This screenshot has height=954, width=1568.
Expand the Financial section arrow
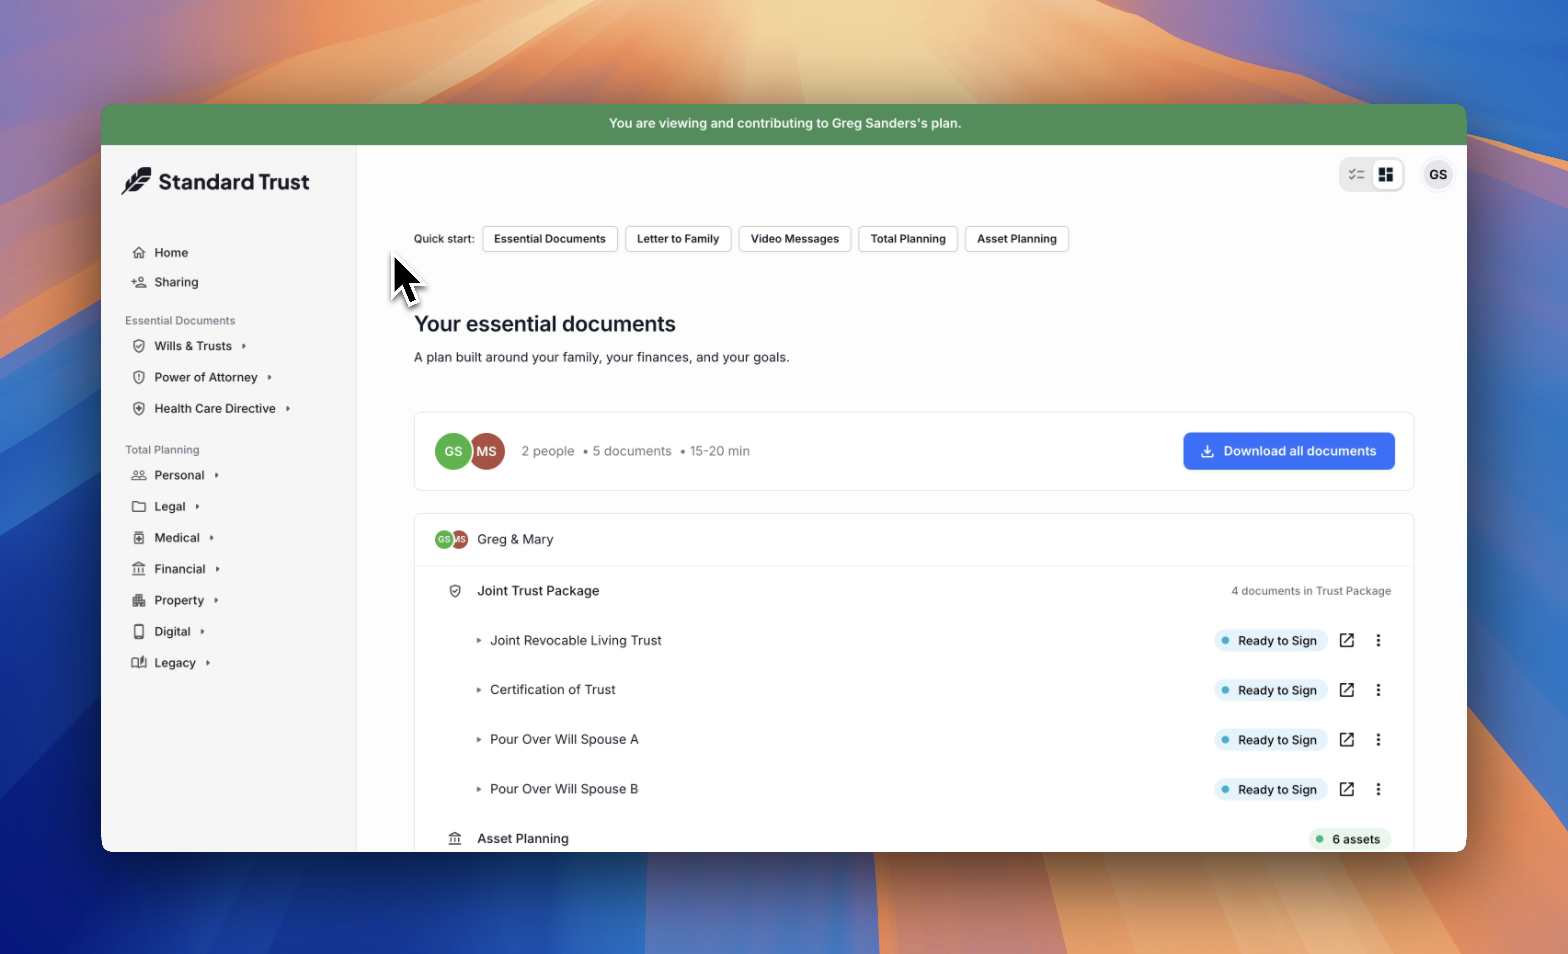[218, 569]
